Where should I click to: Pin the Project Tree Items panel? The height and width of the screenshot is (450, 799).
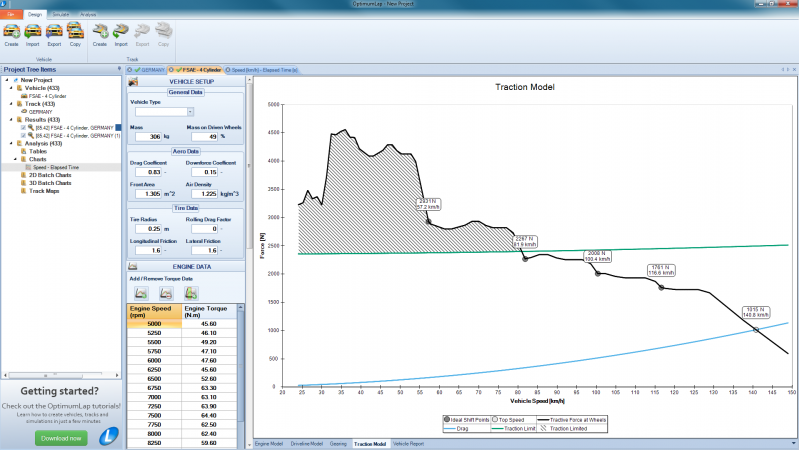point(119,69)
